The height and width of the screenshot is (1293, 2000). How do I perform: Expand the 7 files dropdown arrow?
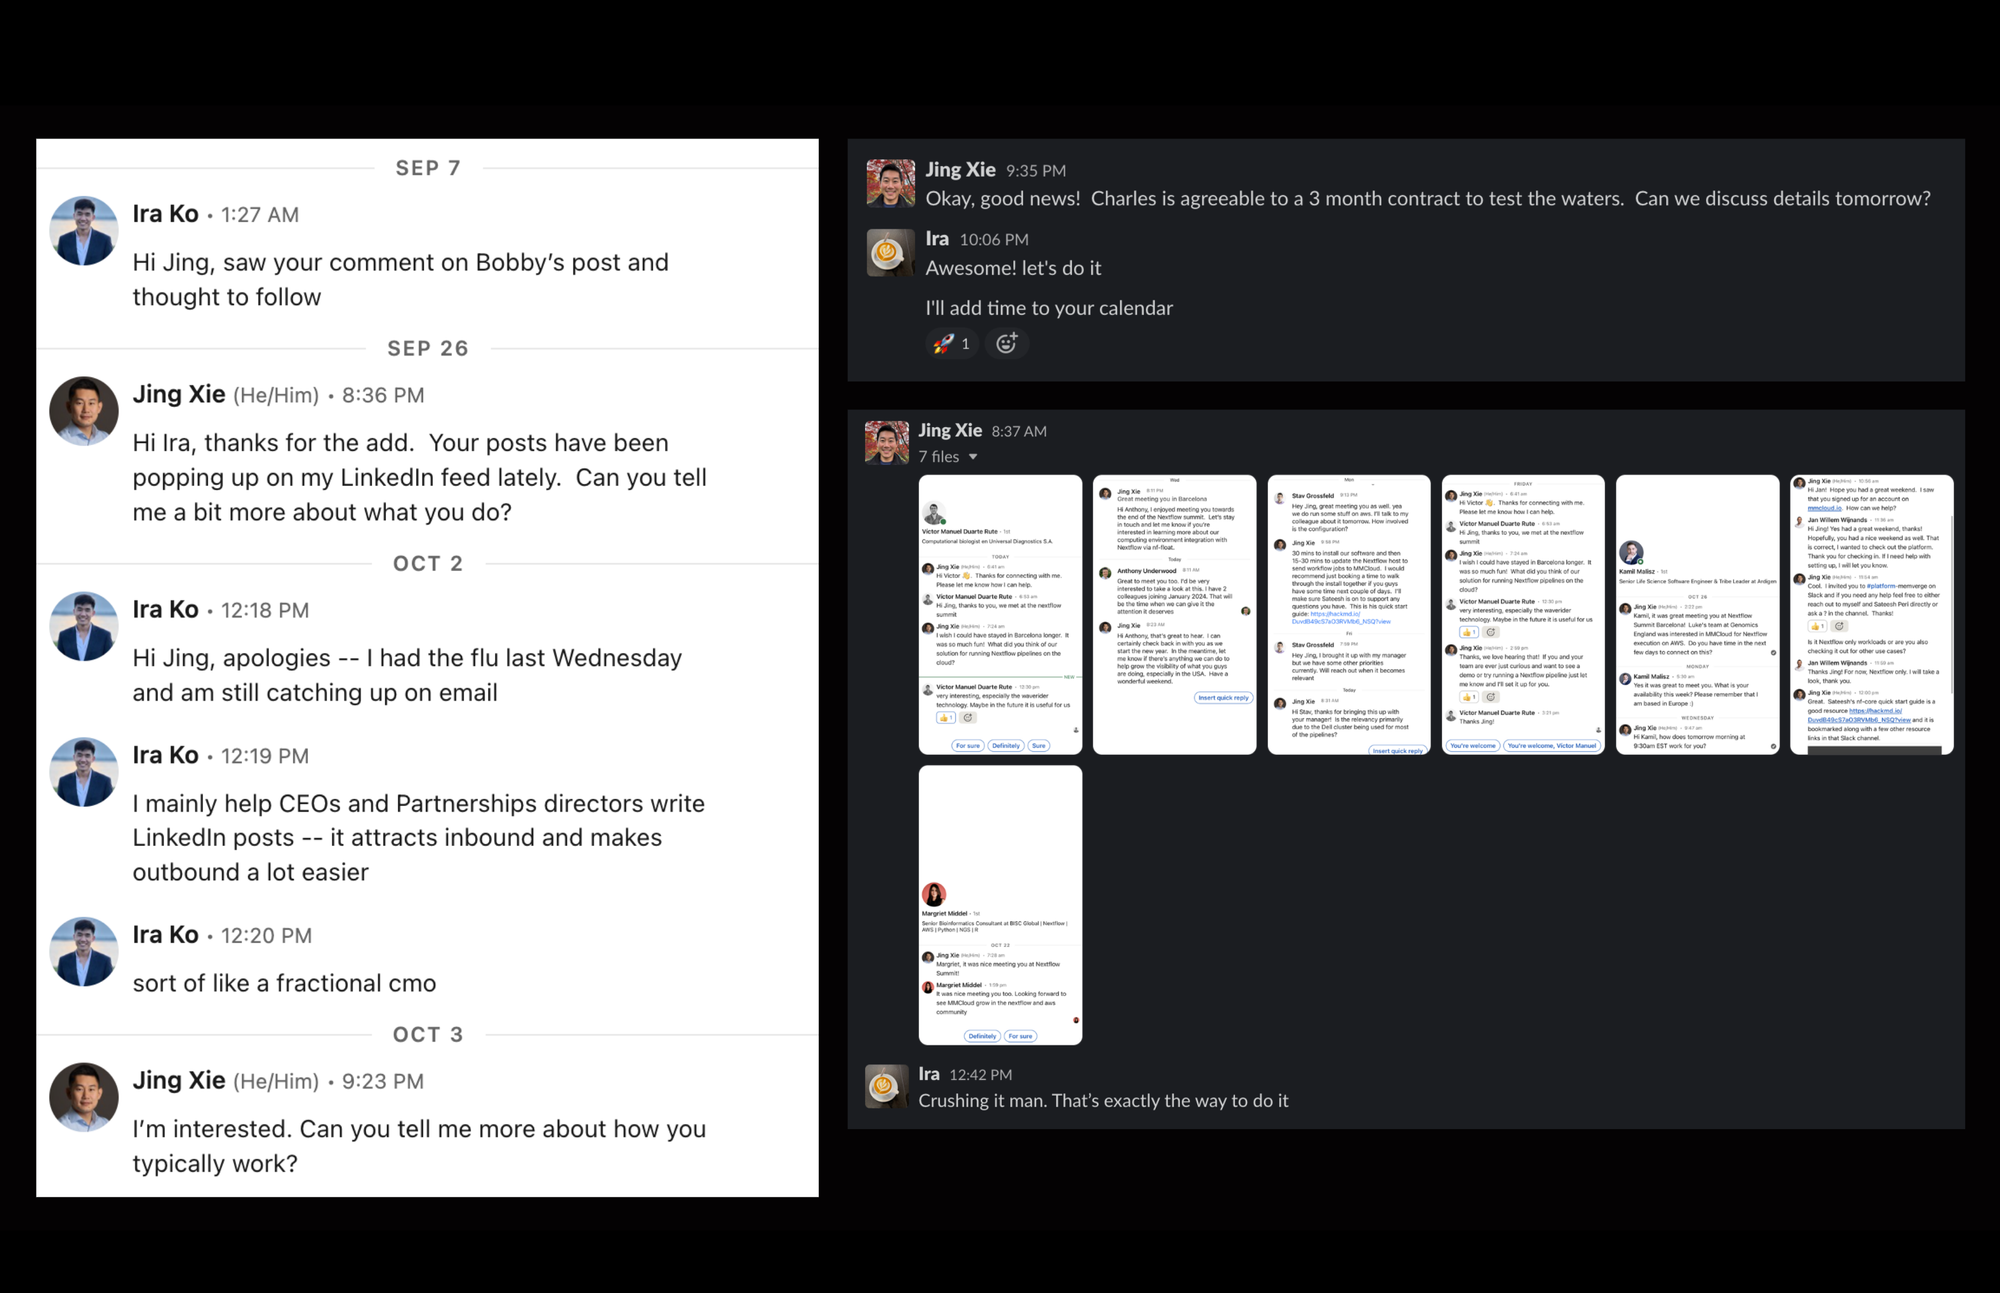point(973,457)
